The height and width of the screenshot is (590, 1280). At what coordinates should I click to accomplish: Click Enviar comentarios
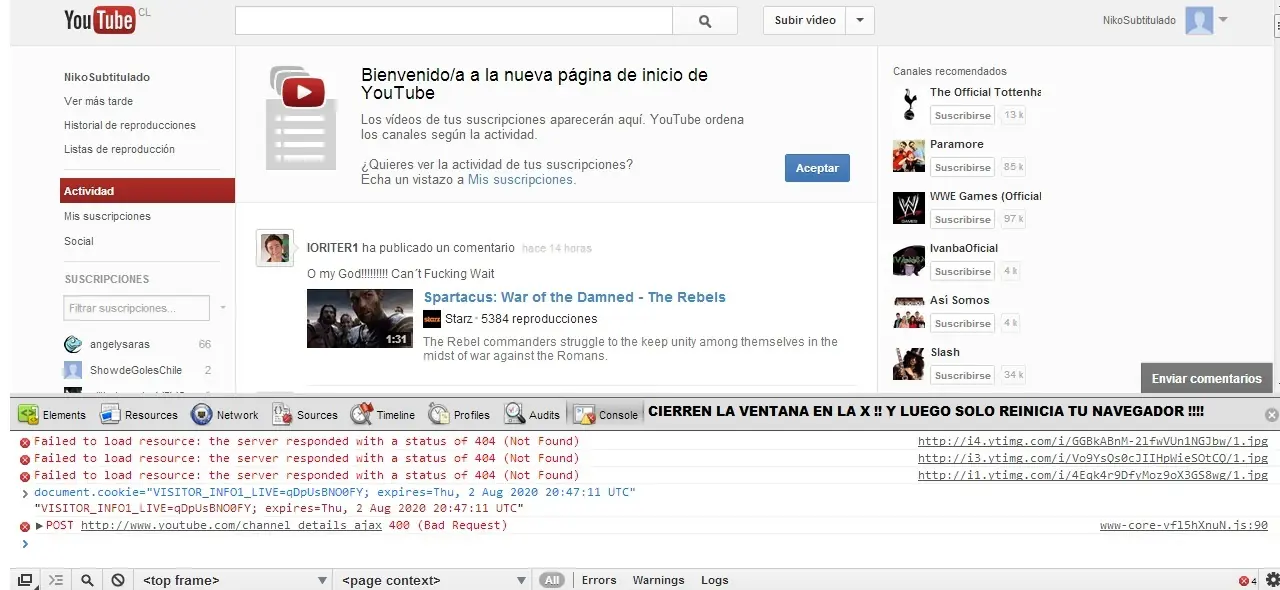1207,379
